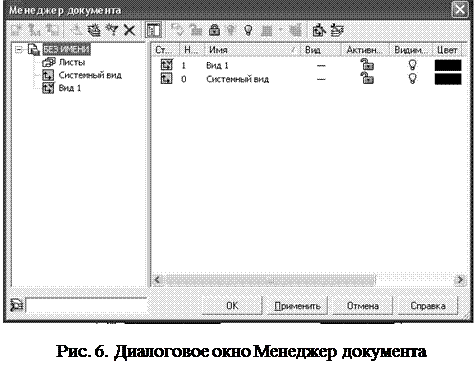Open help with the Справка button

tap(428, 306)
